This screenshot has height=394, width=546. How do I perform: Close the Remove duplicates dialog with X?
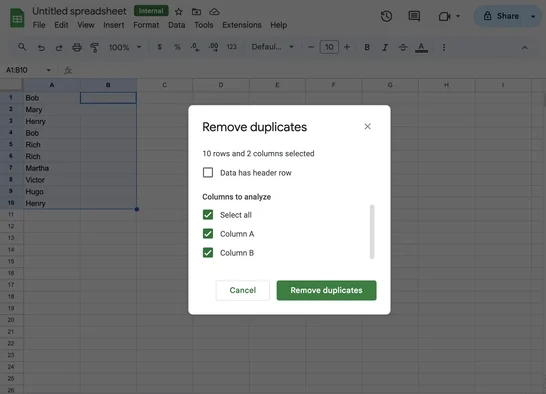(367, 126)
